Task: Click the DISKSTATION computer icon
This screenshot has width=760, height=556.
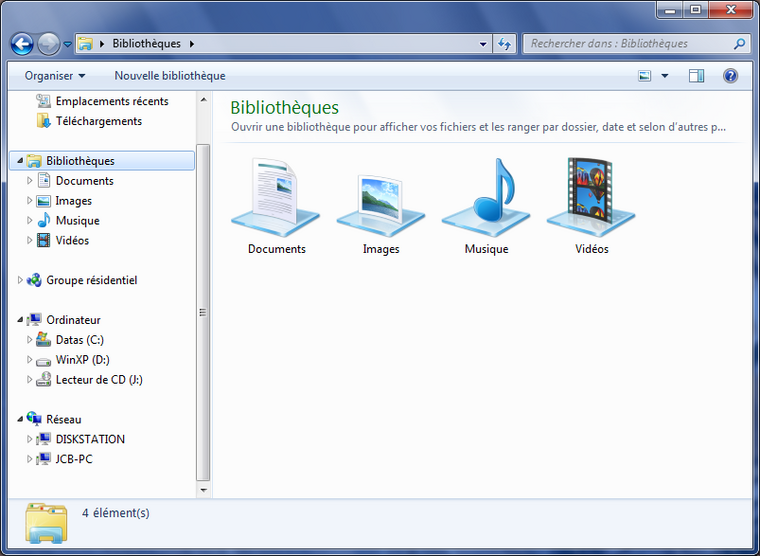Action: tap(44, 439)
